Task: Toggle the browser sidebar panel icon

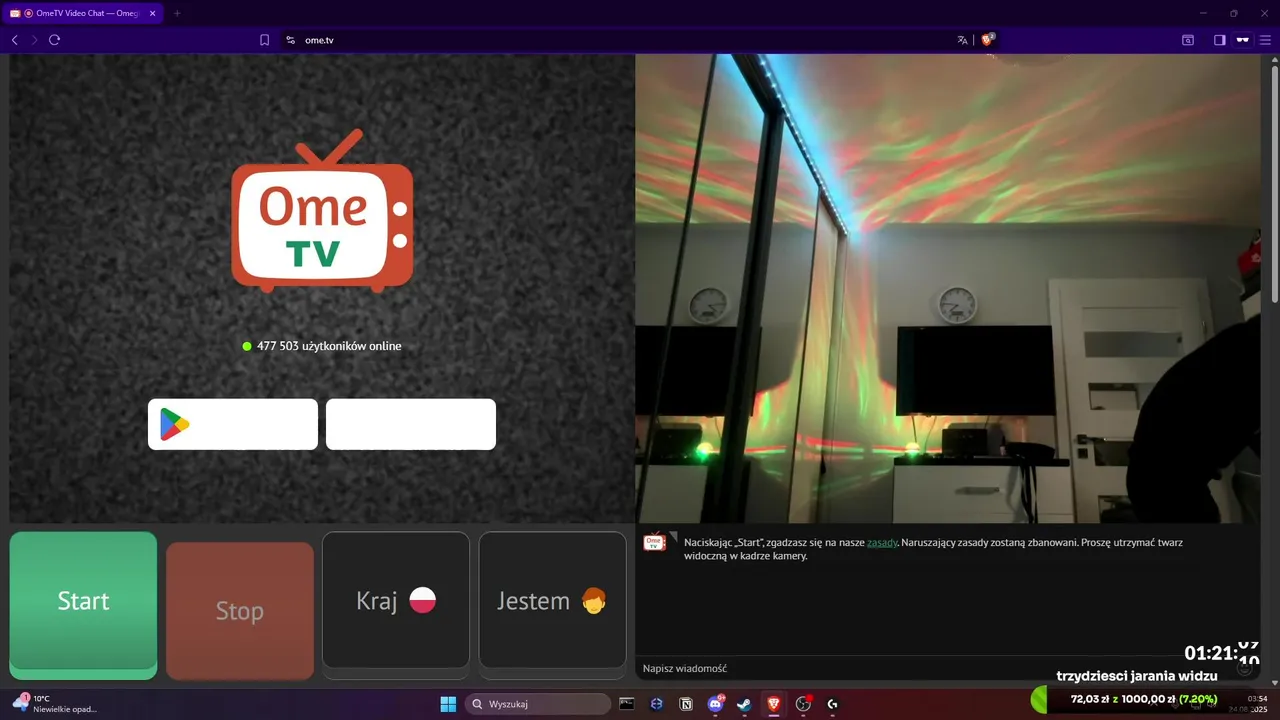Action: coord(1220,40)
